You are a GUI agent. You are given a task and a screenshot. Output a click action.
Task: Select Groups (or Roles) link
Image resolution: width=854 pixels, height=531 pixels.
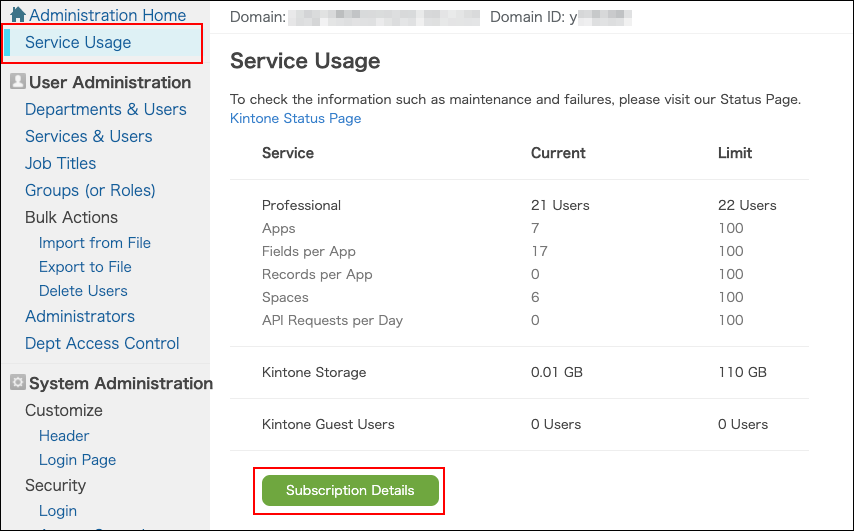(90, 190)
